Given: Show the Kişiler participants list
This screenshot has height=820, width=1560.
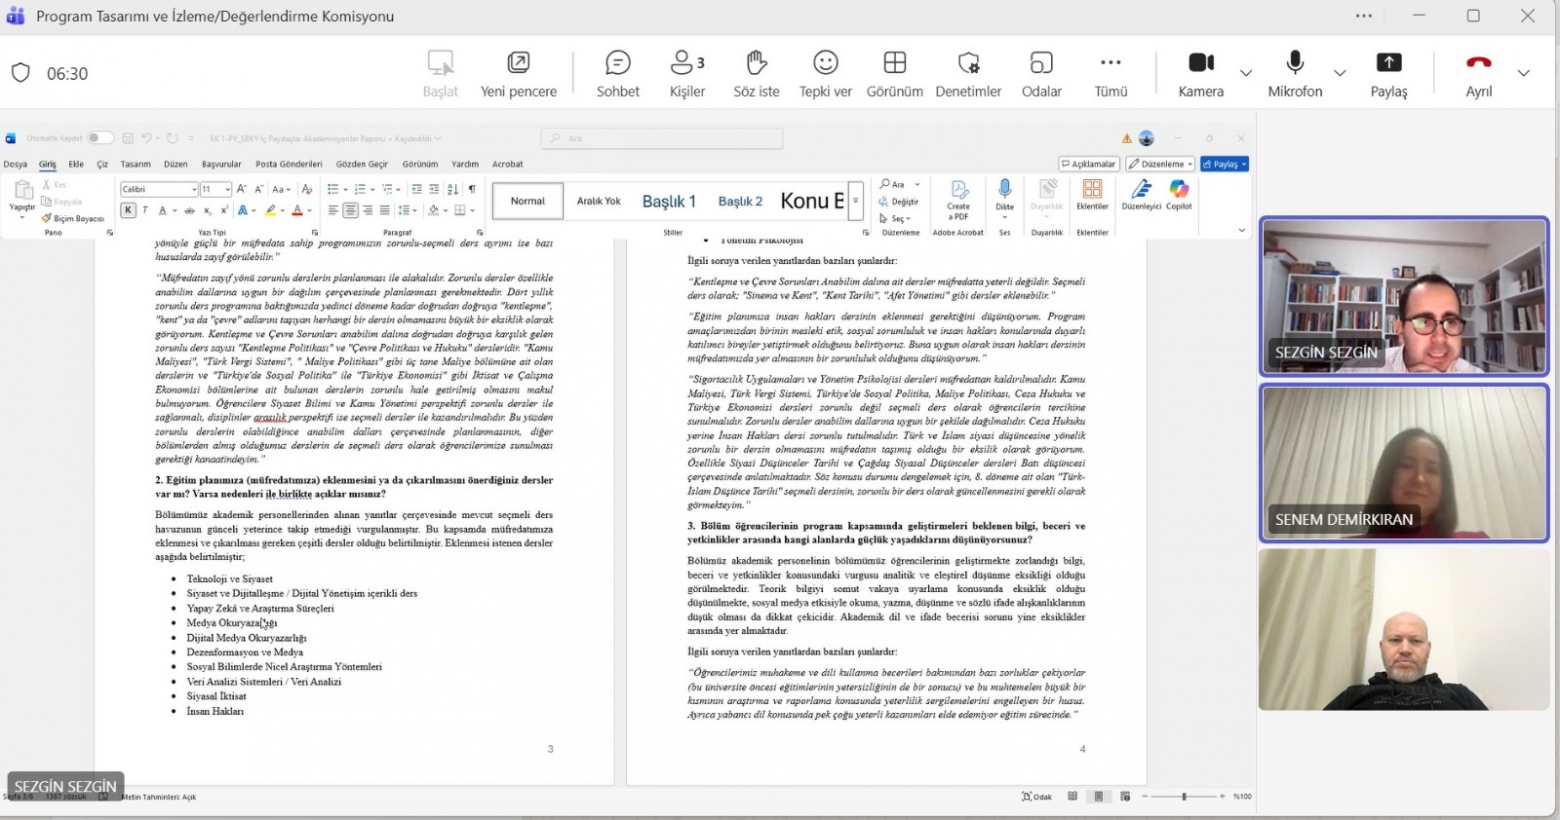Looking at the screenshot, I should pos(687,73).
